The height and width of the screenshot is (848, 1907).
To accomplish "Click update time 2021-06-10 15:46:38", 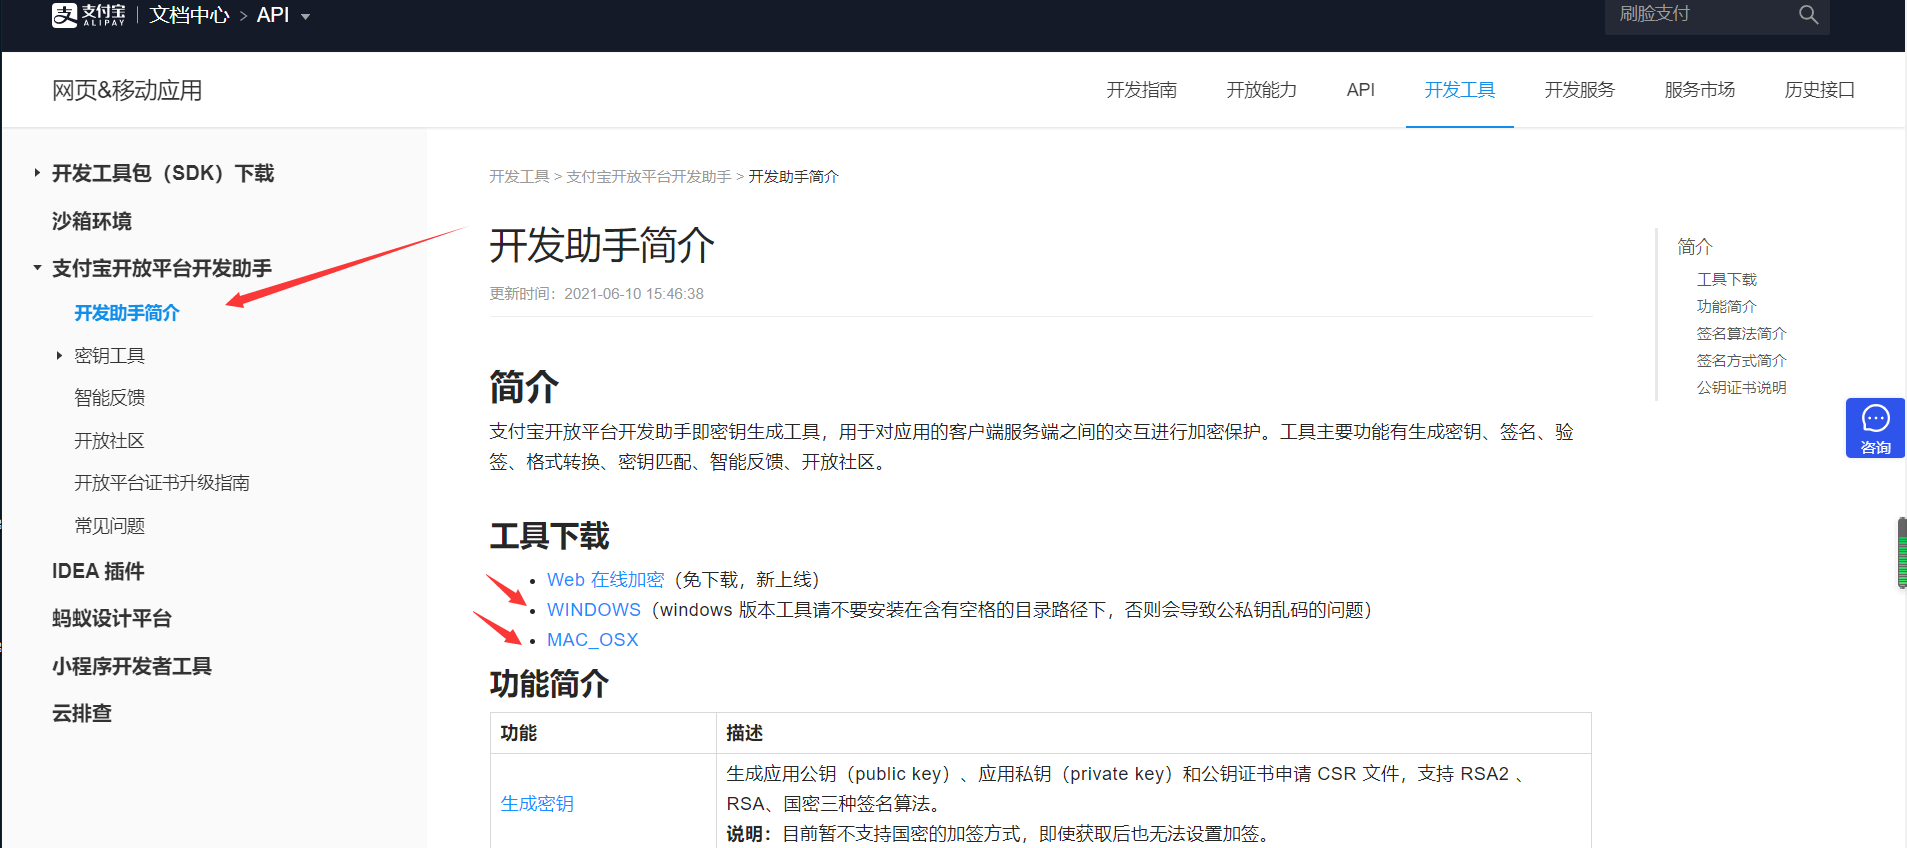I will click(634, 294).
